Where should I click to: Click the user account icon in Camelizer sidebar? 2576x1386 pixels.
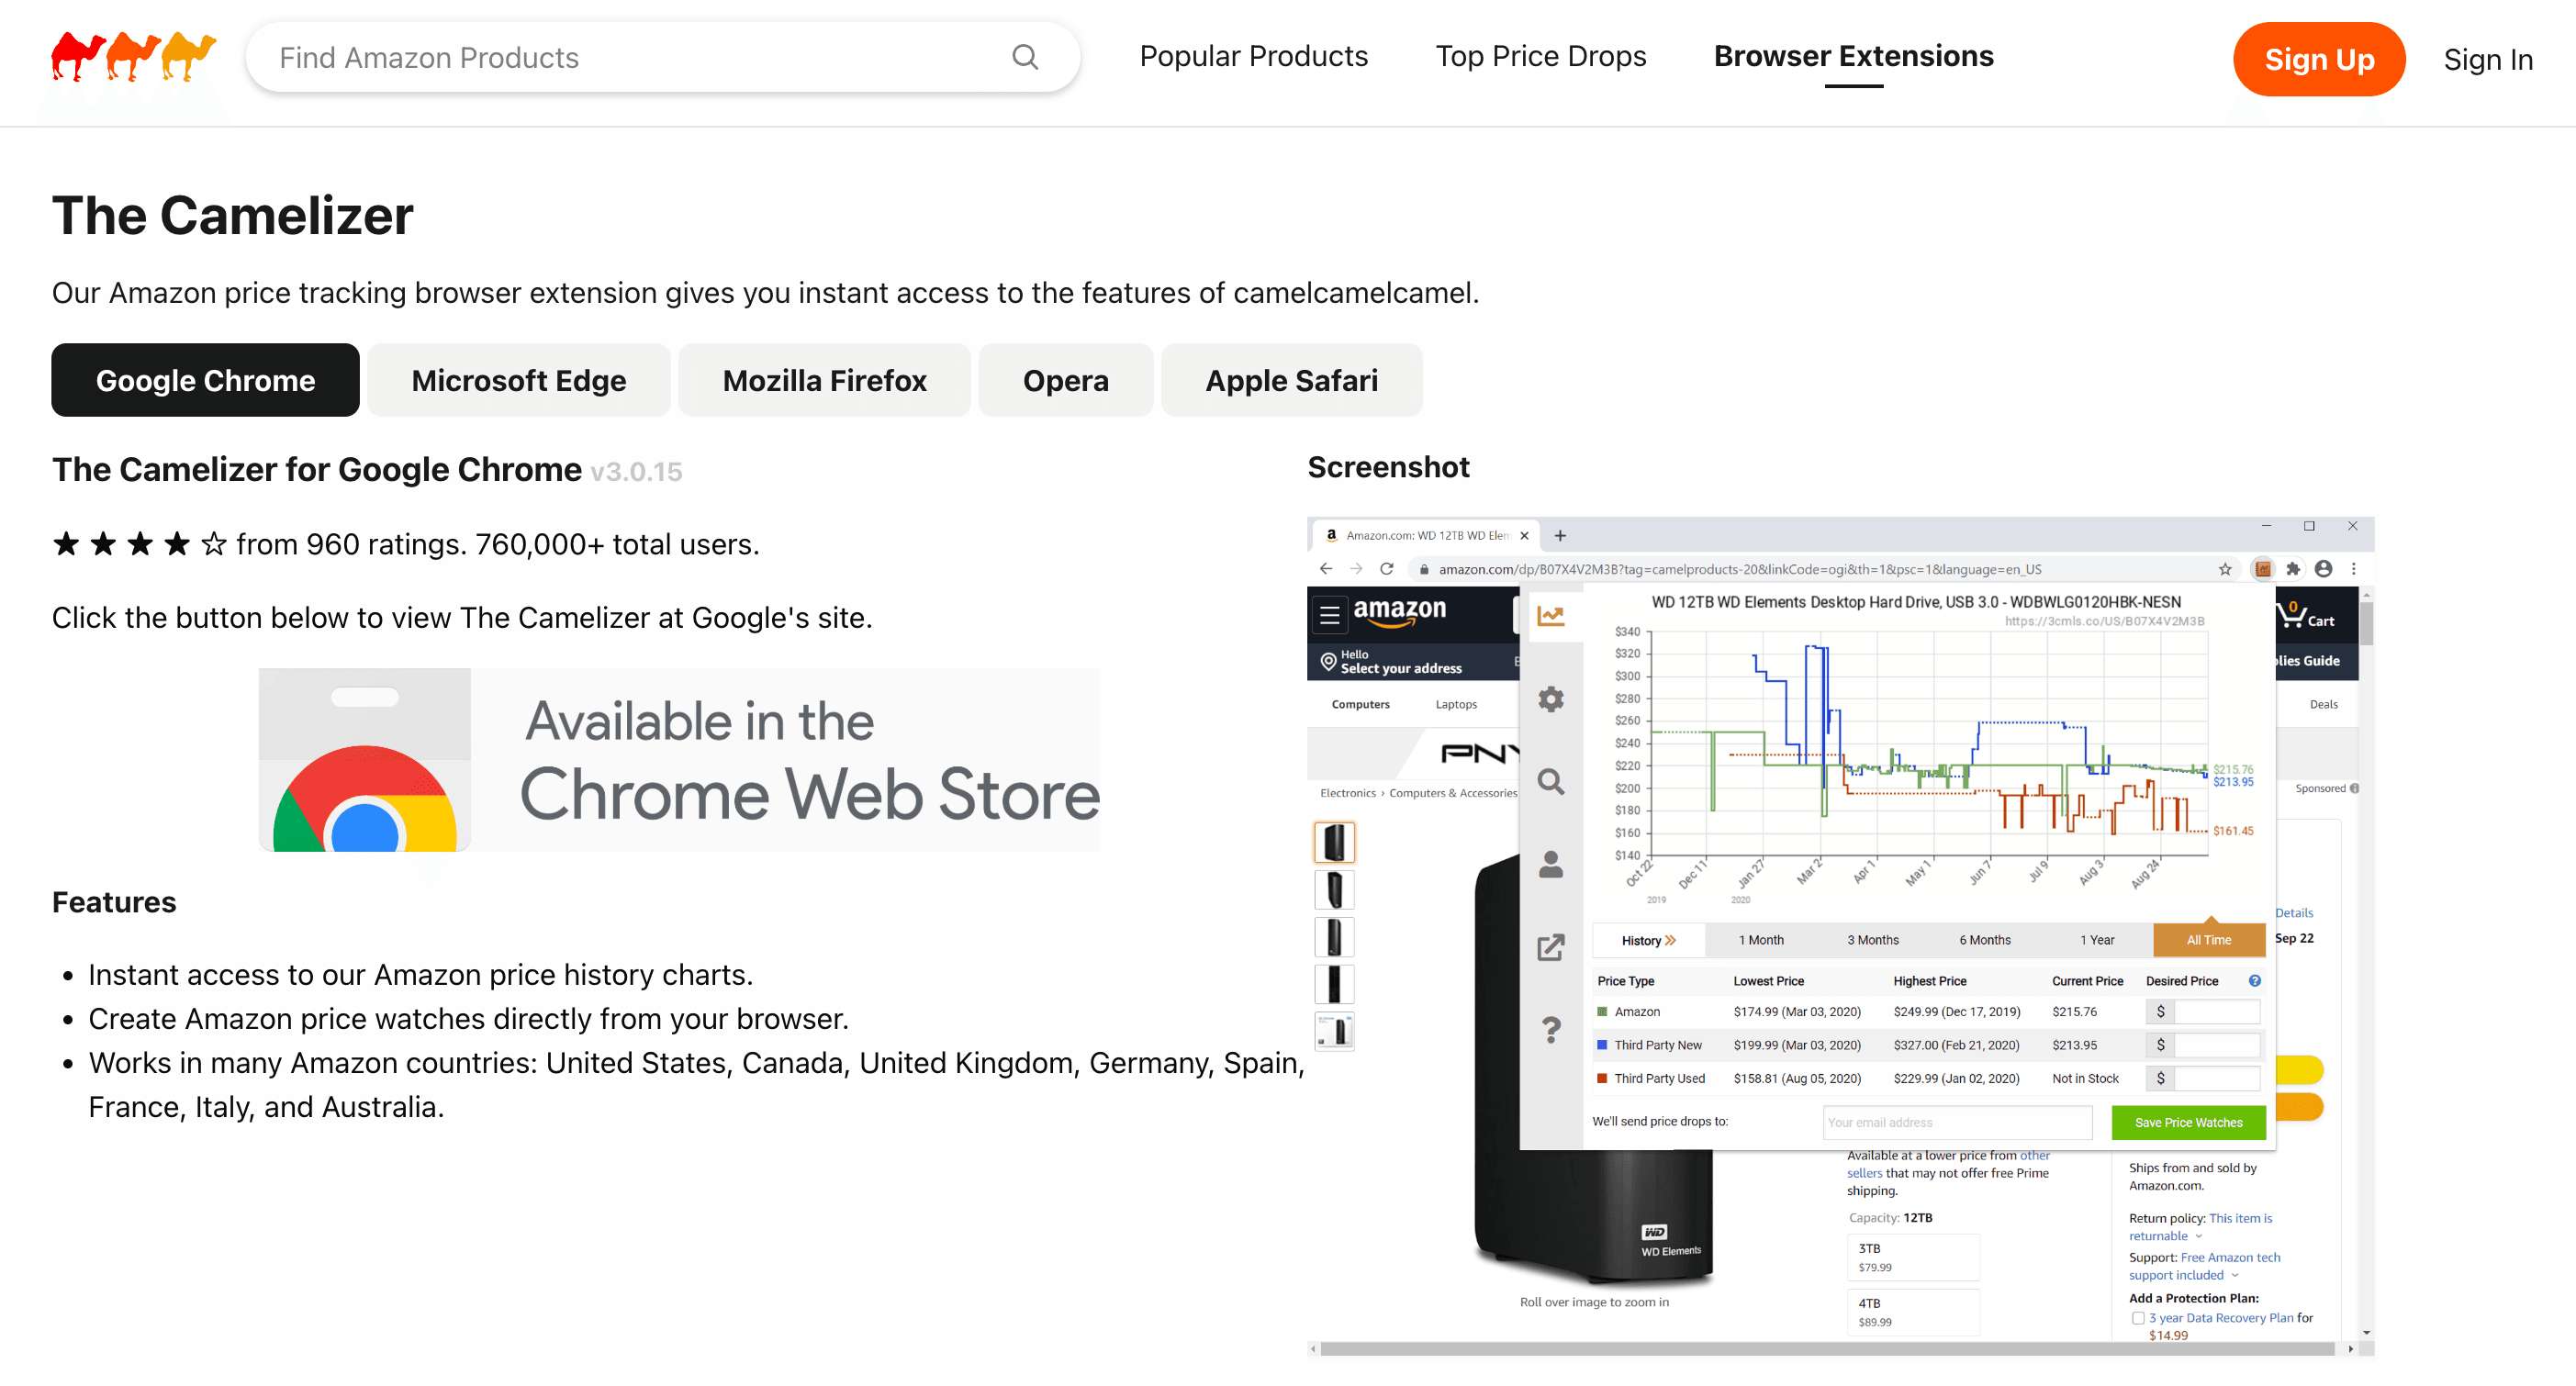(1550, 864)
